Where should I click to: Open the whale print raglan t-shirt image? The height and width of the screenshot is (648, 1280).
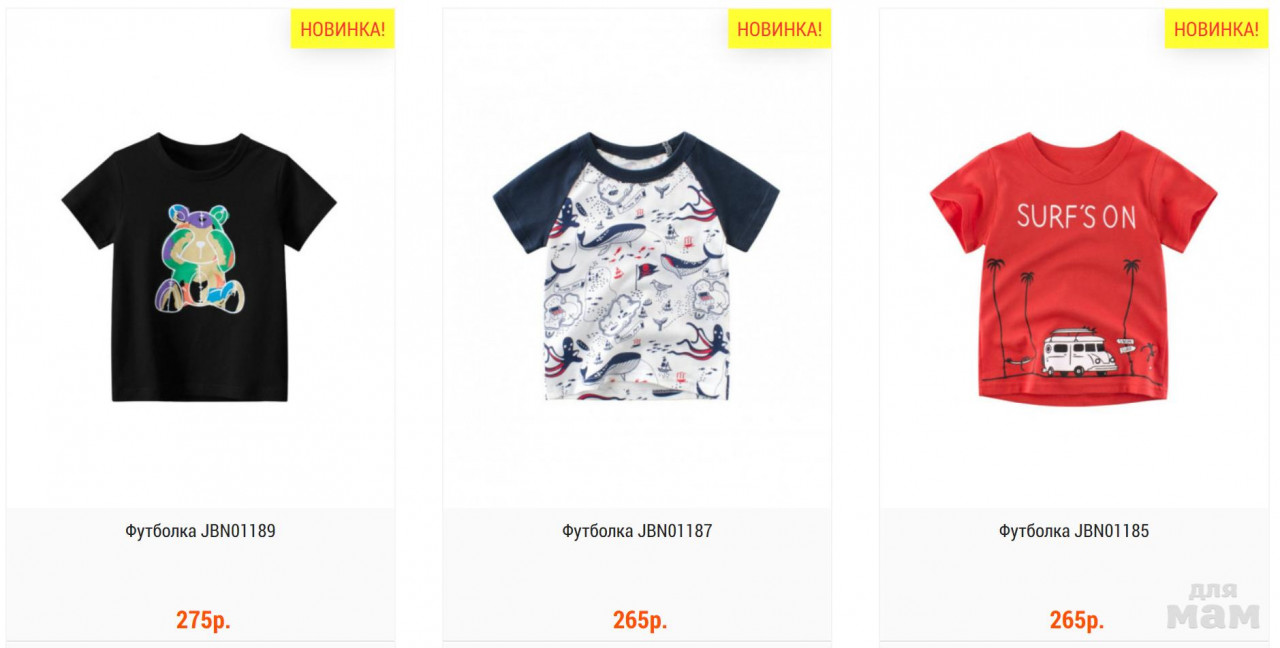[x=636, y=265]
